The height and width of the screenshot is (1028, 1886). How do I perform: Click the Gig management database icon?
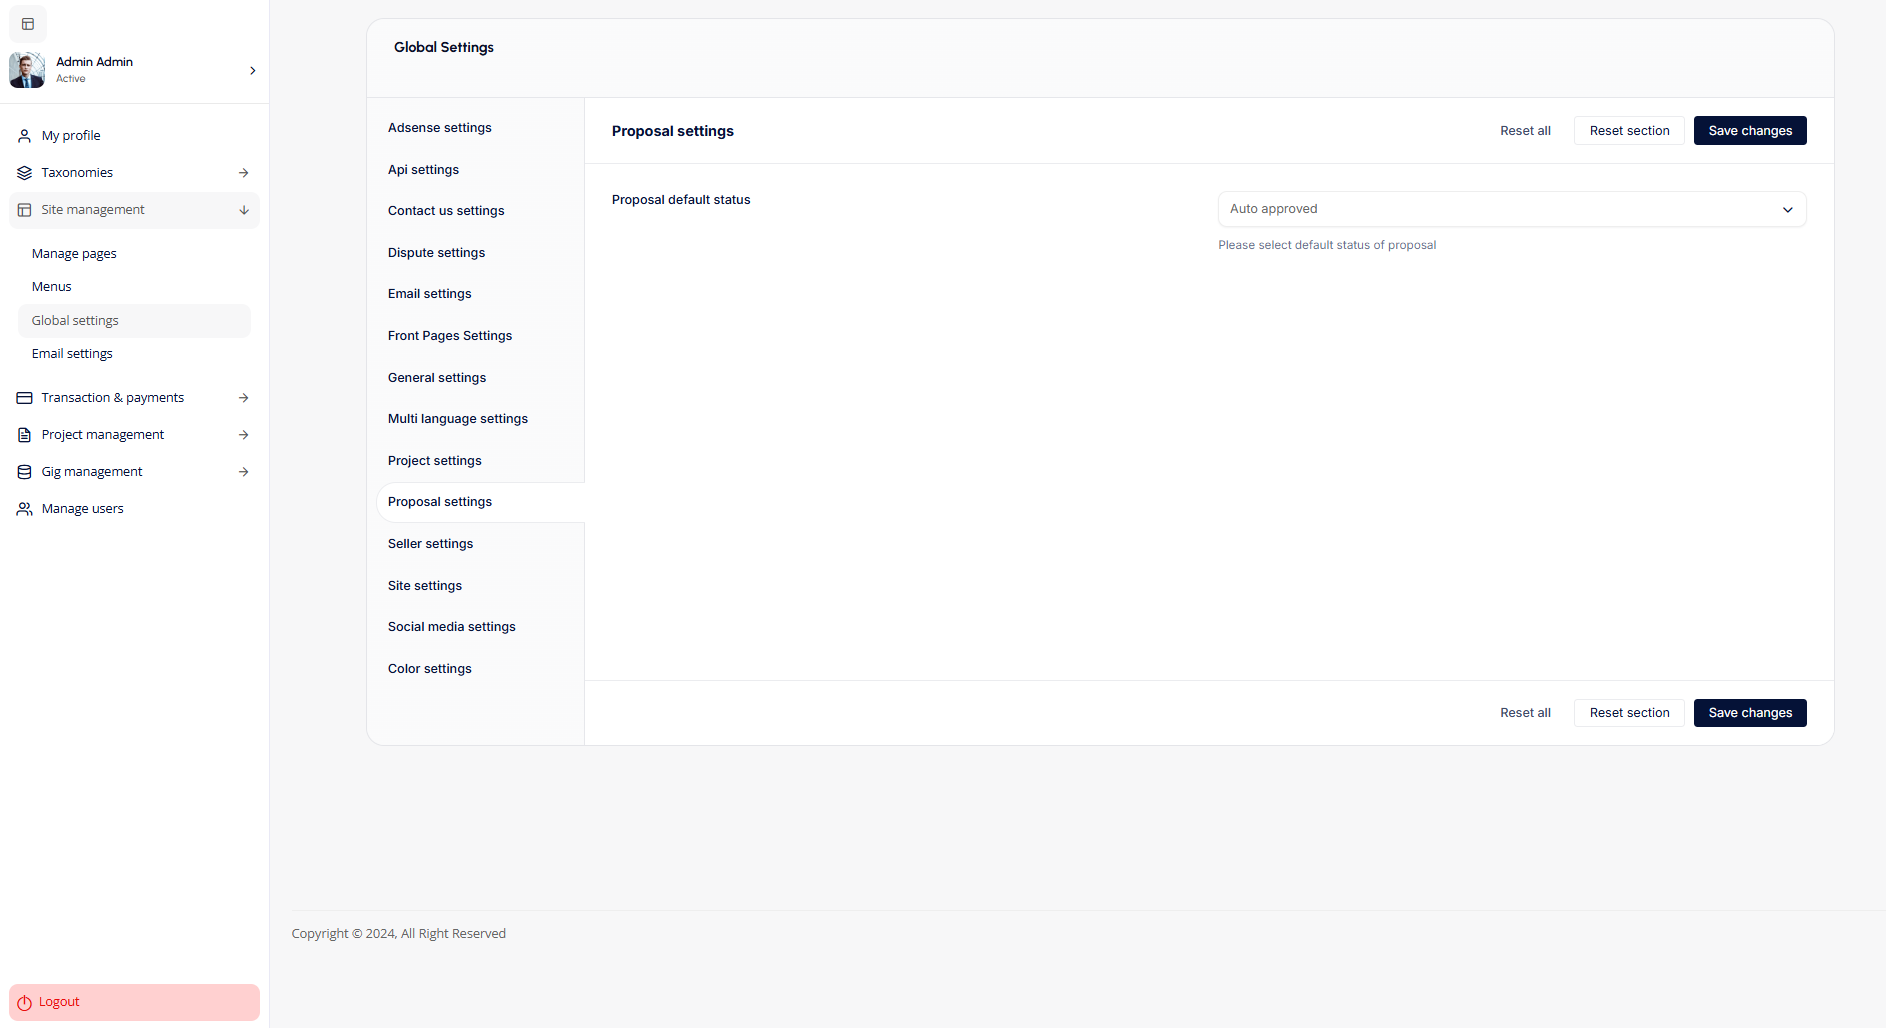(x=25, y=472)
